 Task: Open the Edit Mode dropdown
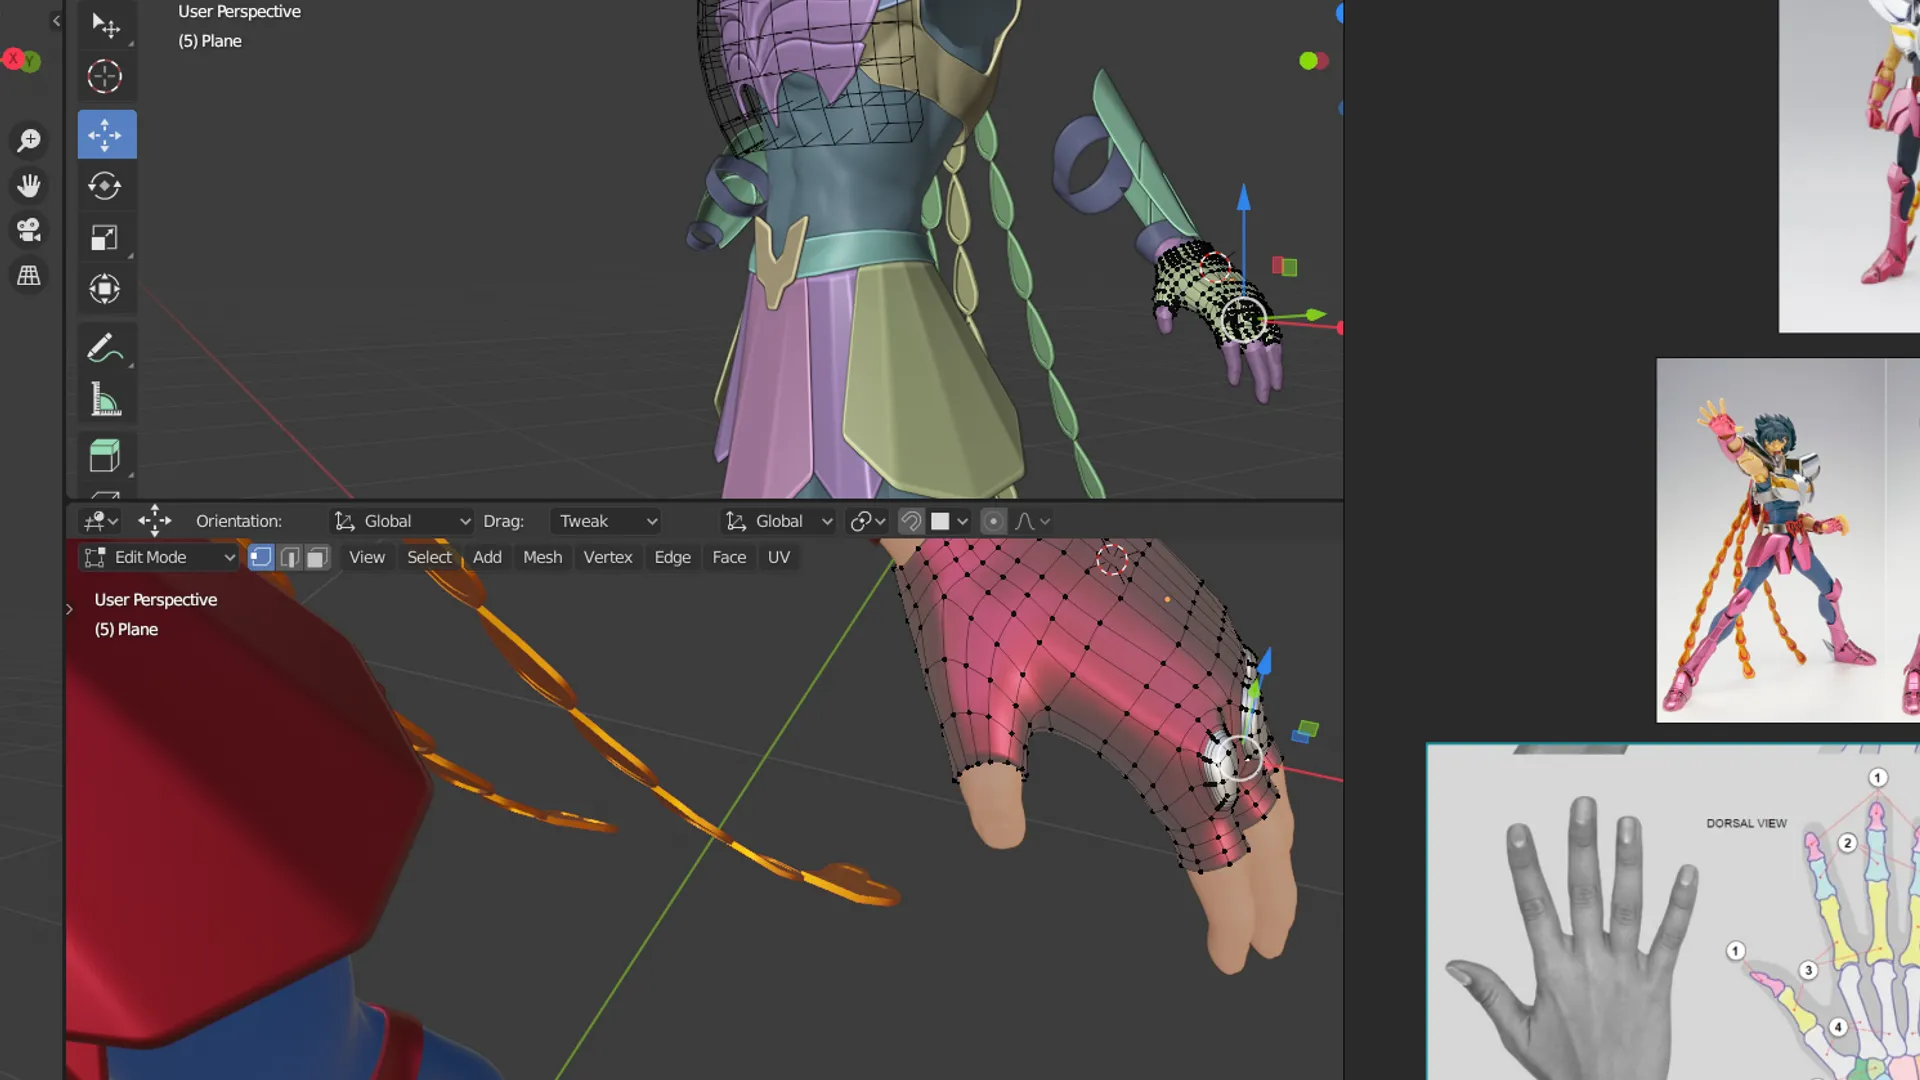click(x=159, y=557)
